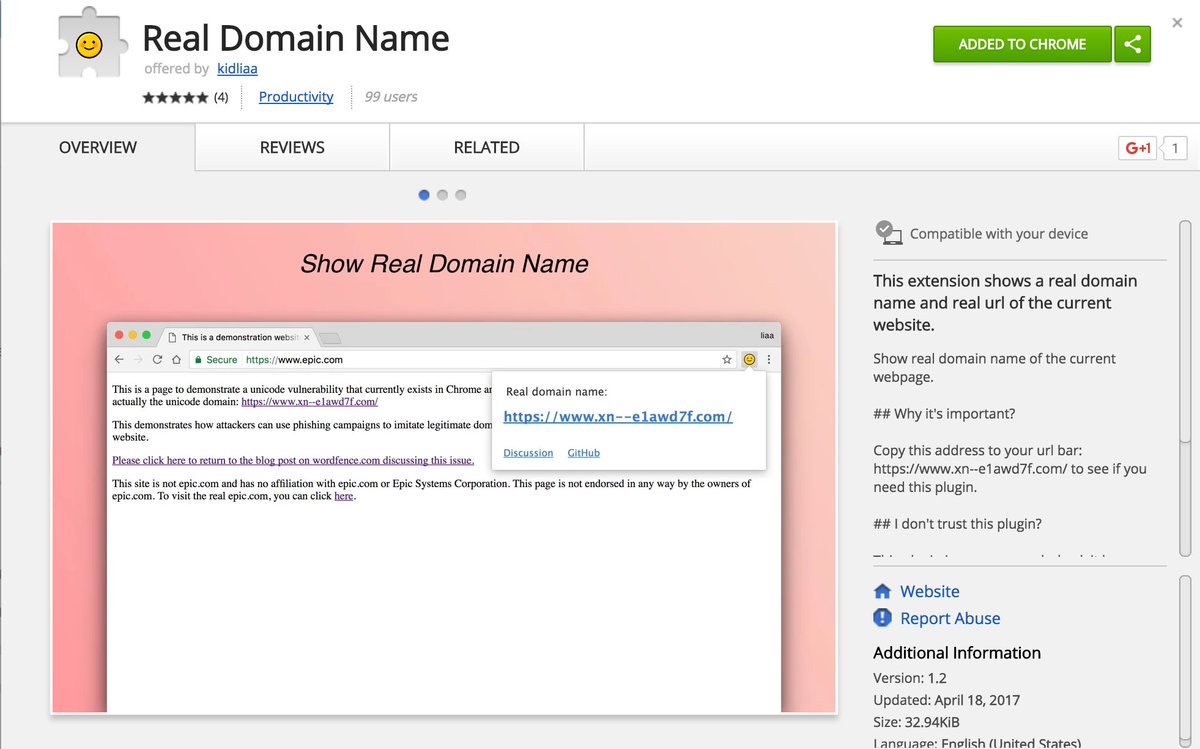Click the forward arrow in screenshot browser

(138, 359)
